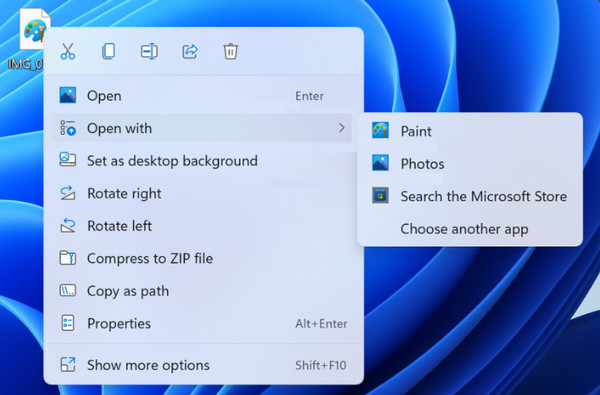Click Choose another app
This screenshot has height=395, width=600.
464,229
